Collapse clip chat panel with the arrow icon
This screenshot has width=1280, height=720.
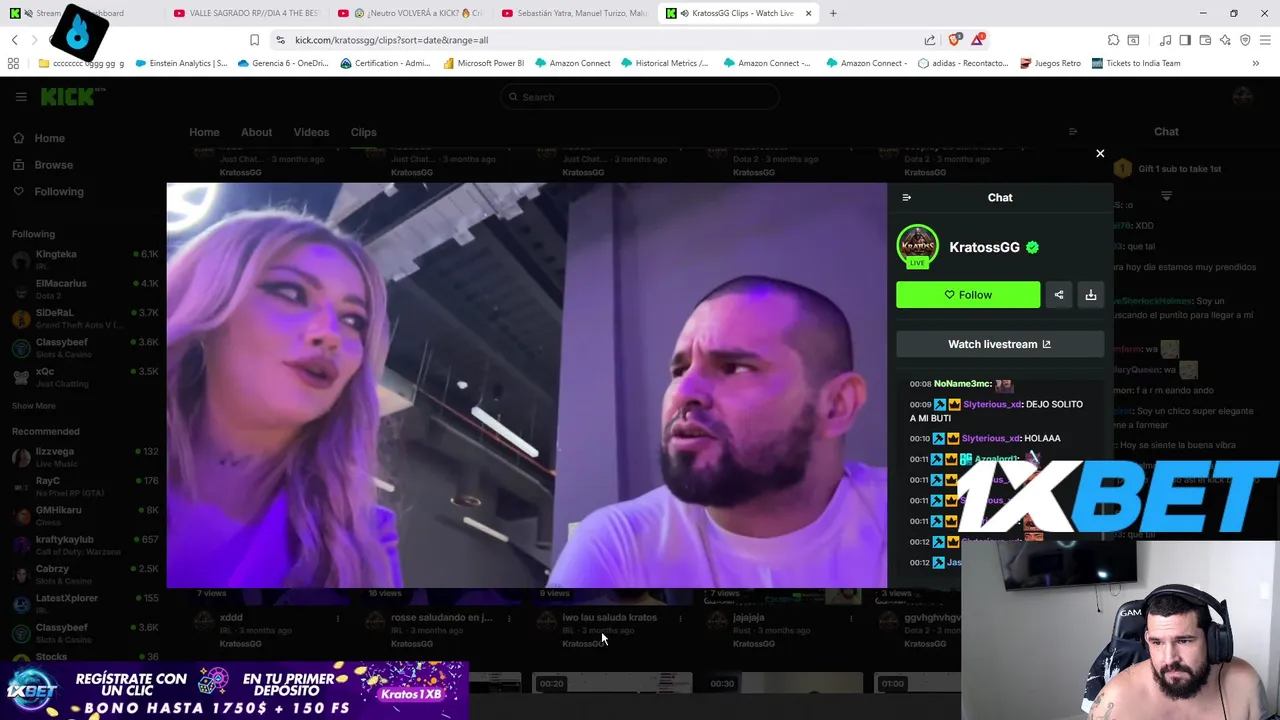tap(907, 197)
